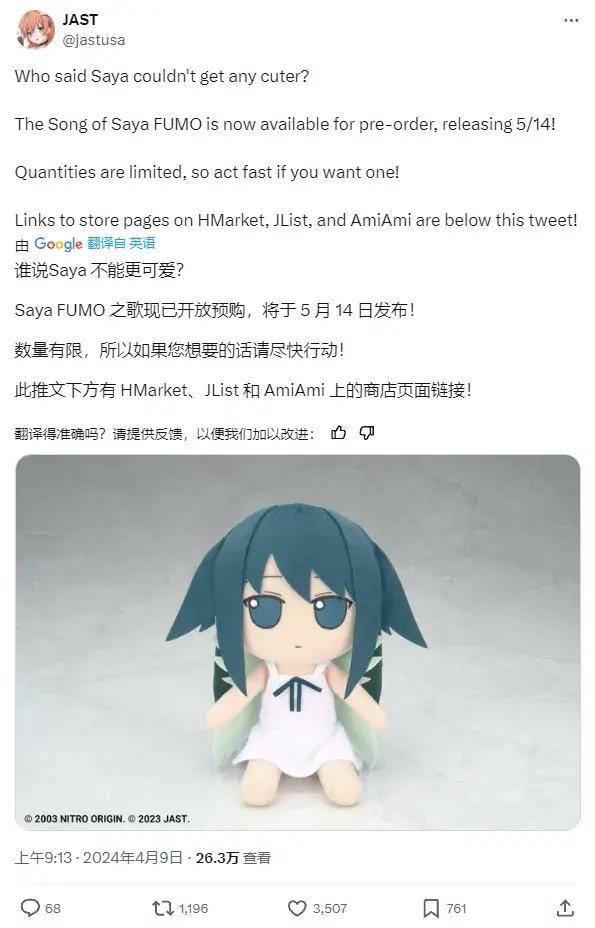Like the tweet with the heart icon

[297, 908]
